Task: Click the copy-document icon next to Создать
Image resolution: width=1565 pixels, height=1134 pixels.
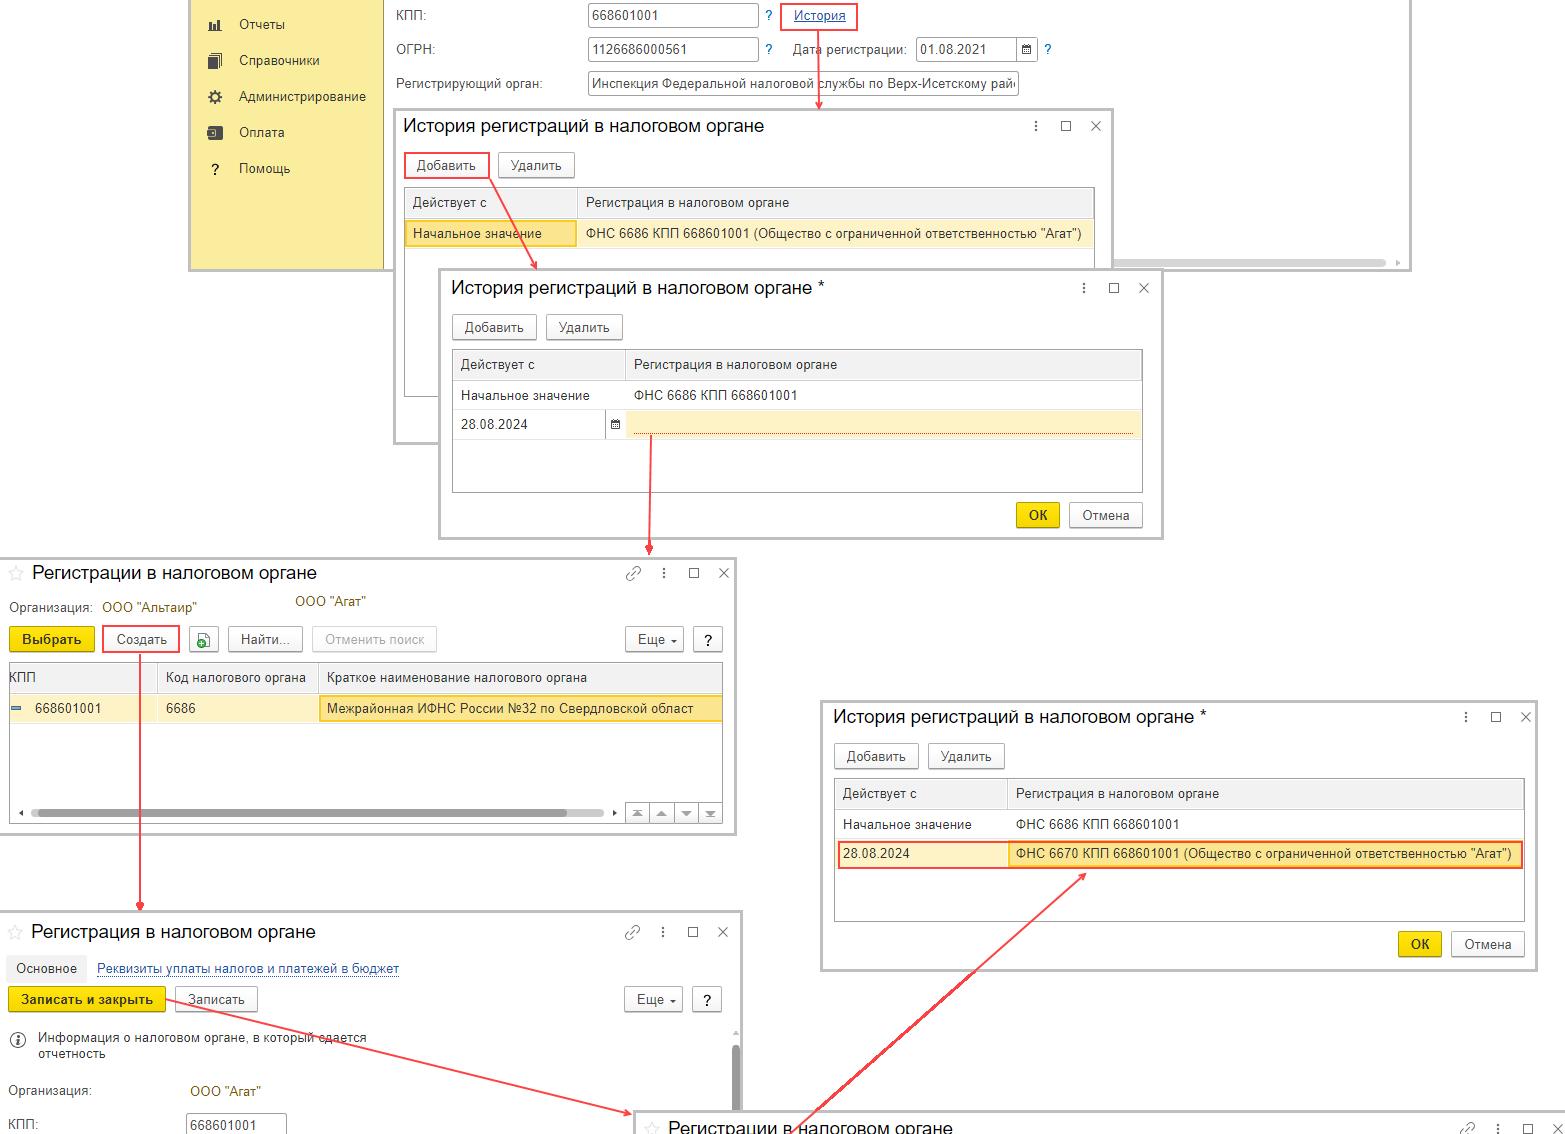Action: [203, 639]
